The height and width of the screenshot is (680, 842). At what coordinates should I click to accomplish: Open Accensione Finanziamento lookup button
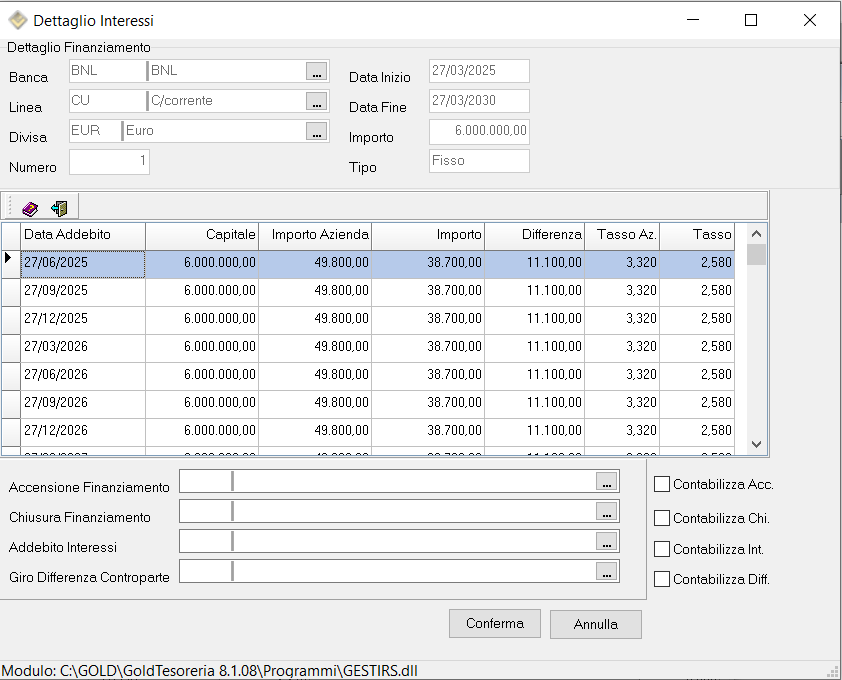coord(606,482)
